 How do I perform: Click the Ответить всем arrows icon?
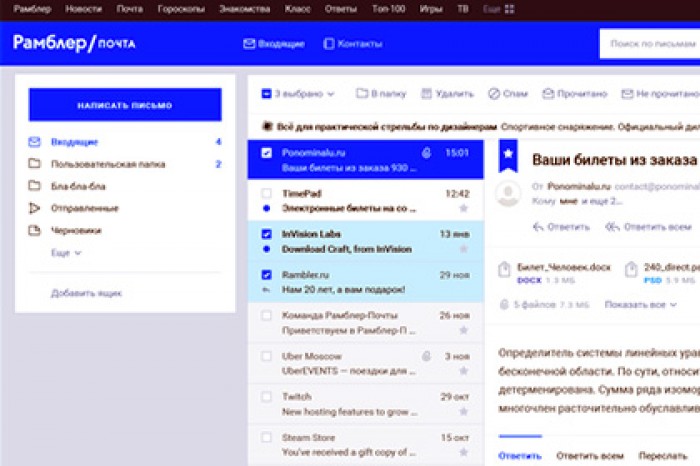(x=612, y=227)
